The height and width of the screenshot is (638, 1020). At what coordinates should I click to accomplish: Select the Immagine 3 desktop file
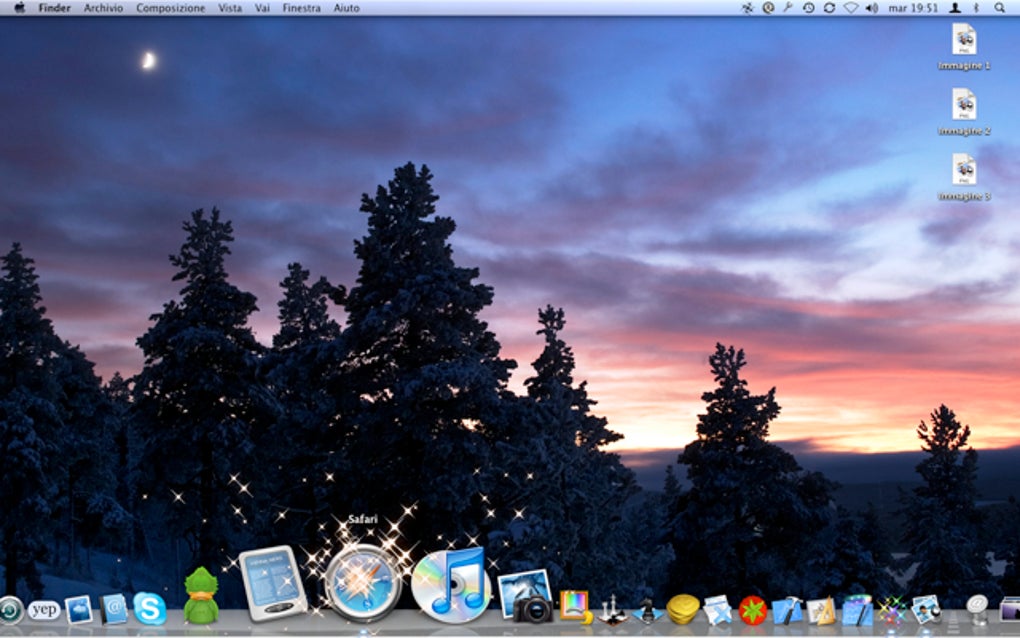click(964, 177)
